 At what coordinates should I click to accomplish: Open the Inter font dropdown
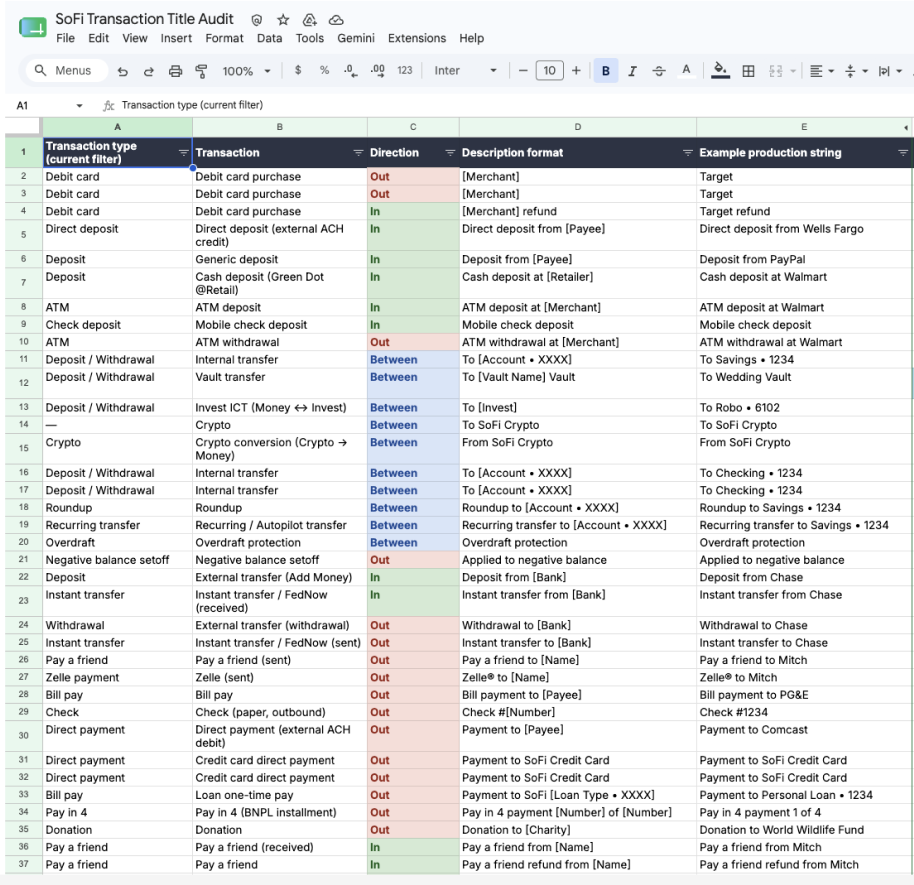pyautogui.click(x=465, y=71)
